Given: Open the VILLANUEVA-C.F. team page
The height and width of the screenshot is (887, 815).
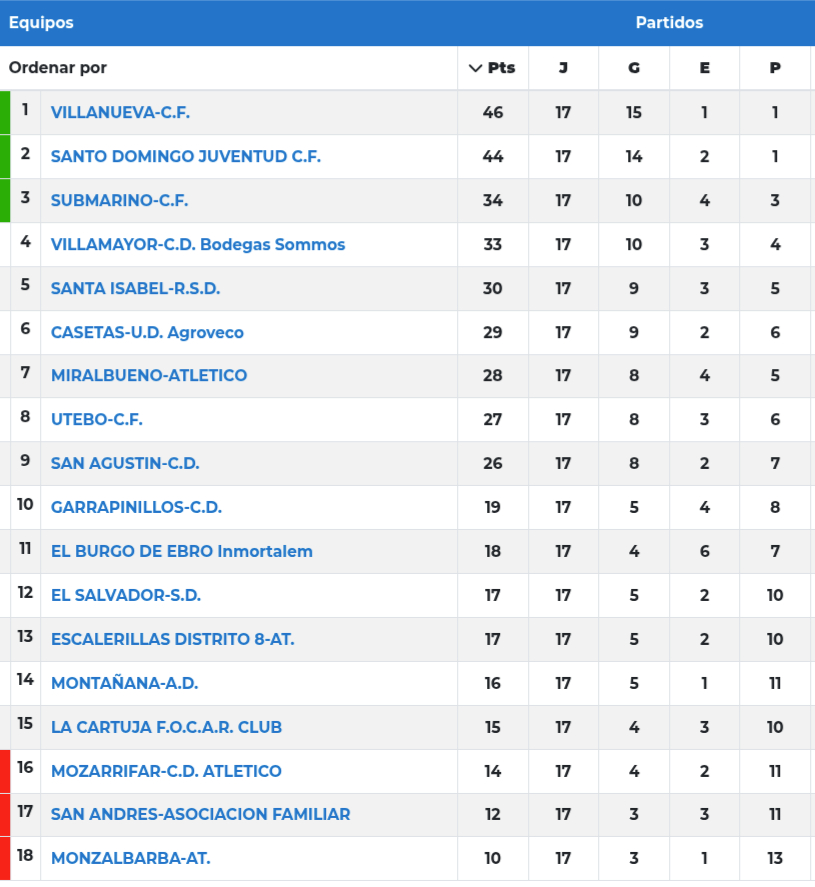Looking at the screenshot, I should tap(120, 112).
